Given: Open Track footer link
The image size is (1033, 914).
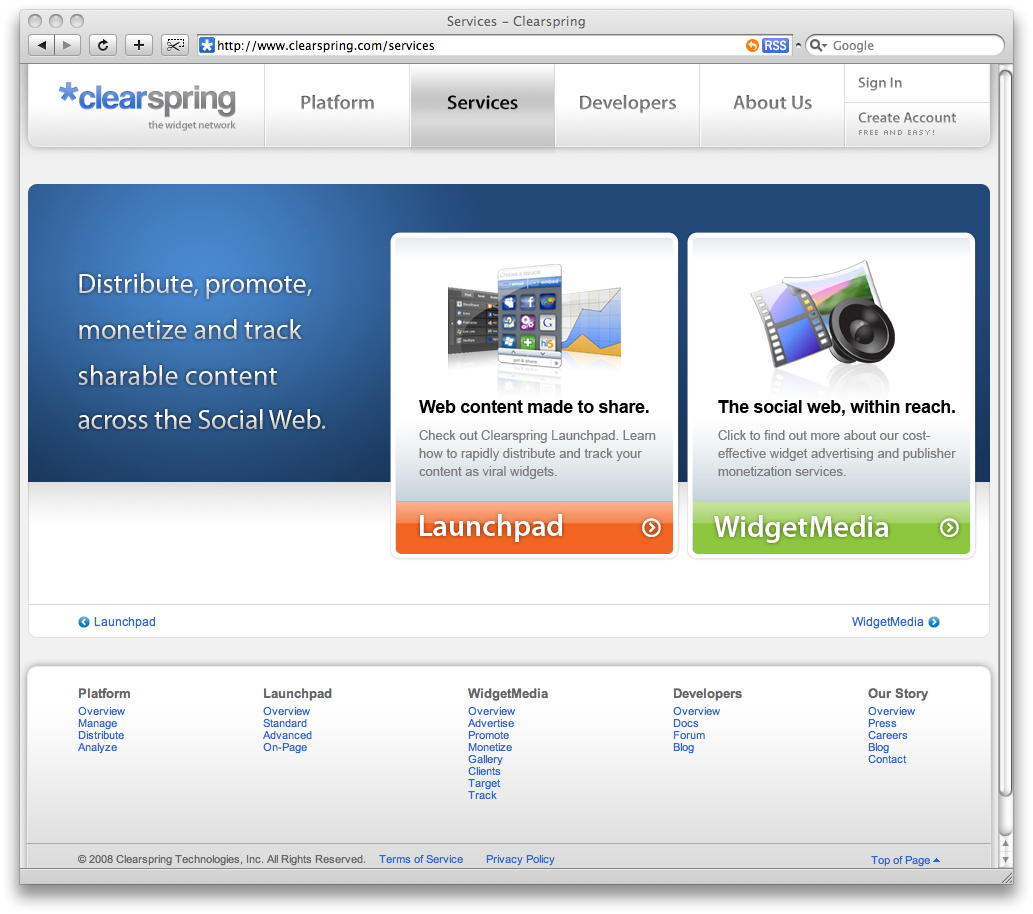Looking at the screenshot, I should coord(482,795).
